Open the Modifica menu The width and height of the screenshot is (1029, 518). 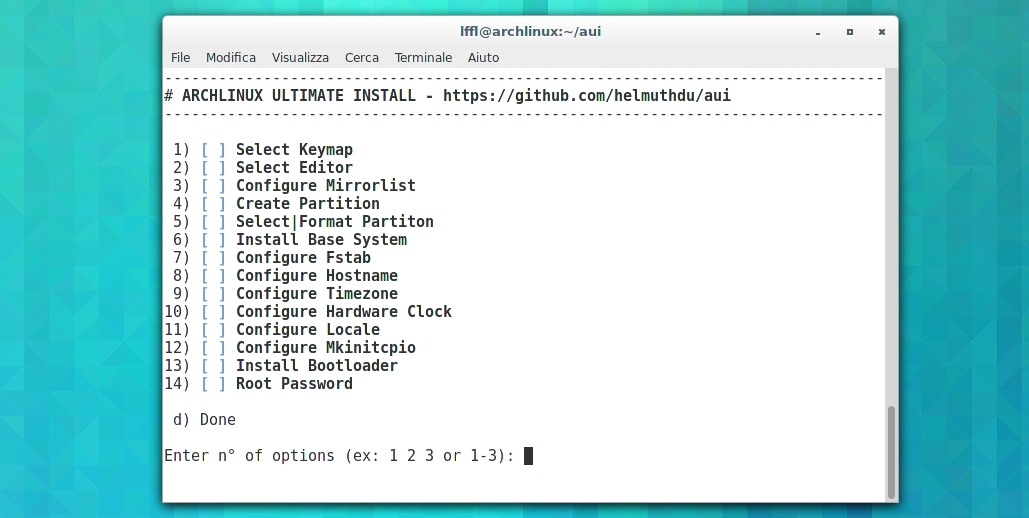point(231,58)
